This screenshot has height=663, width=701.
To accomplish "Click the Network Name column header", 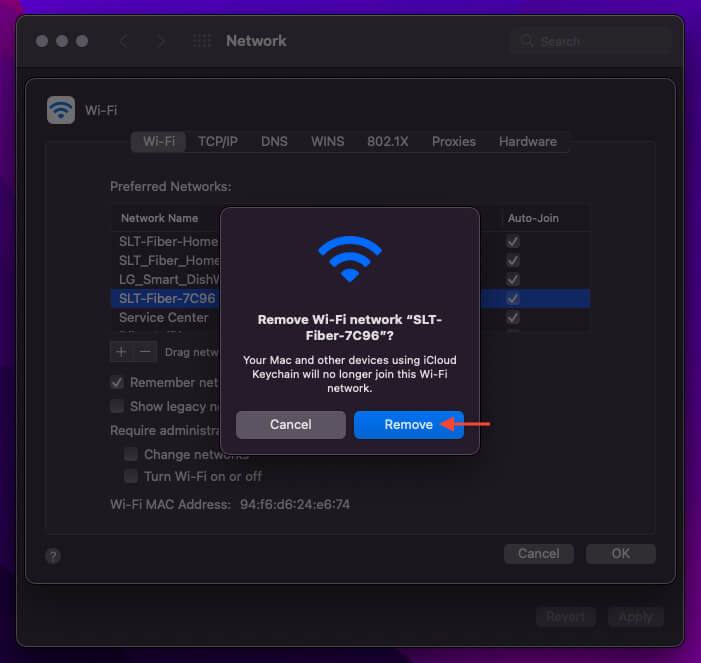I will (x=160, y=218).
